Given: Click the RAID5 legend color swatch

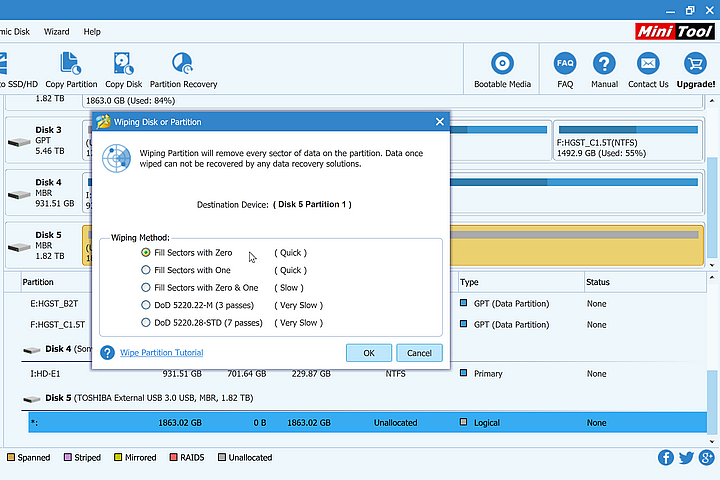Looking at the screenshot, I should pos(174,457).
